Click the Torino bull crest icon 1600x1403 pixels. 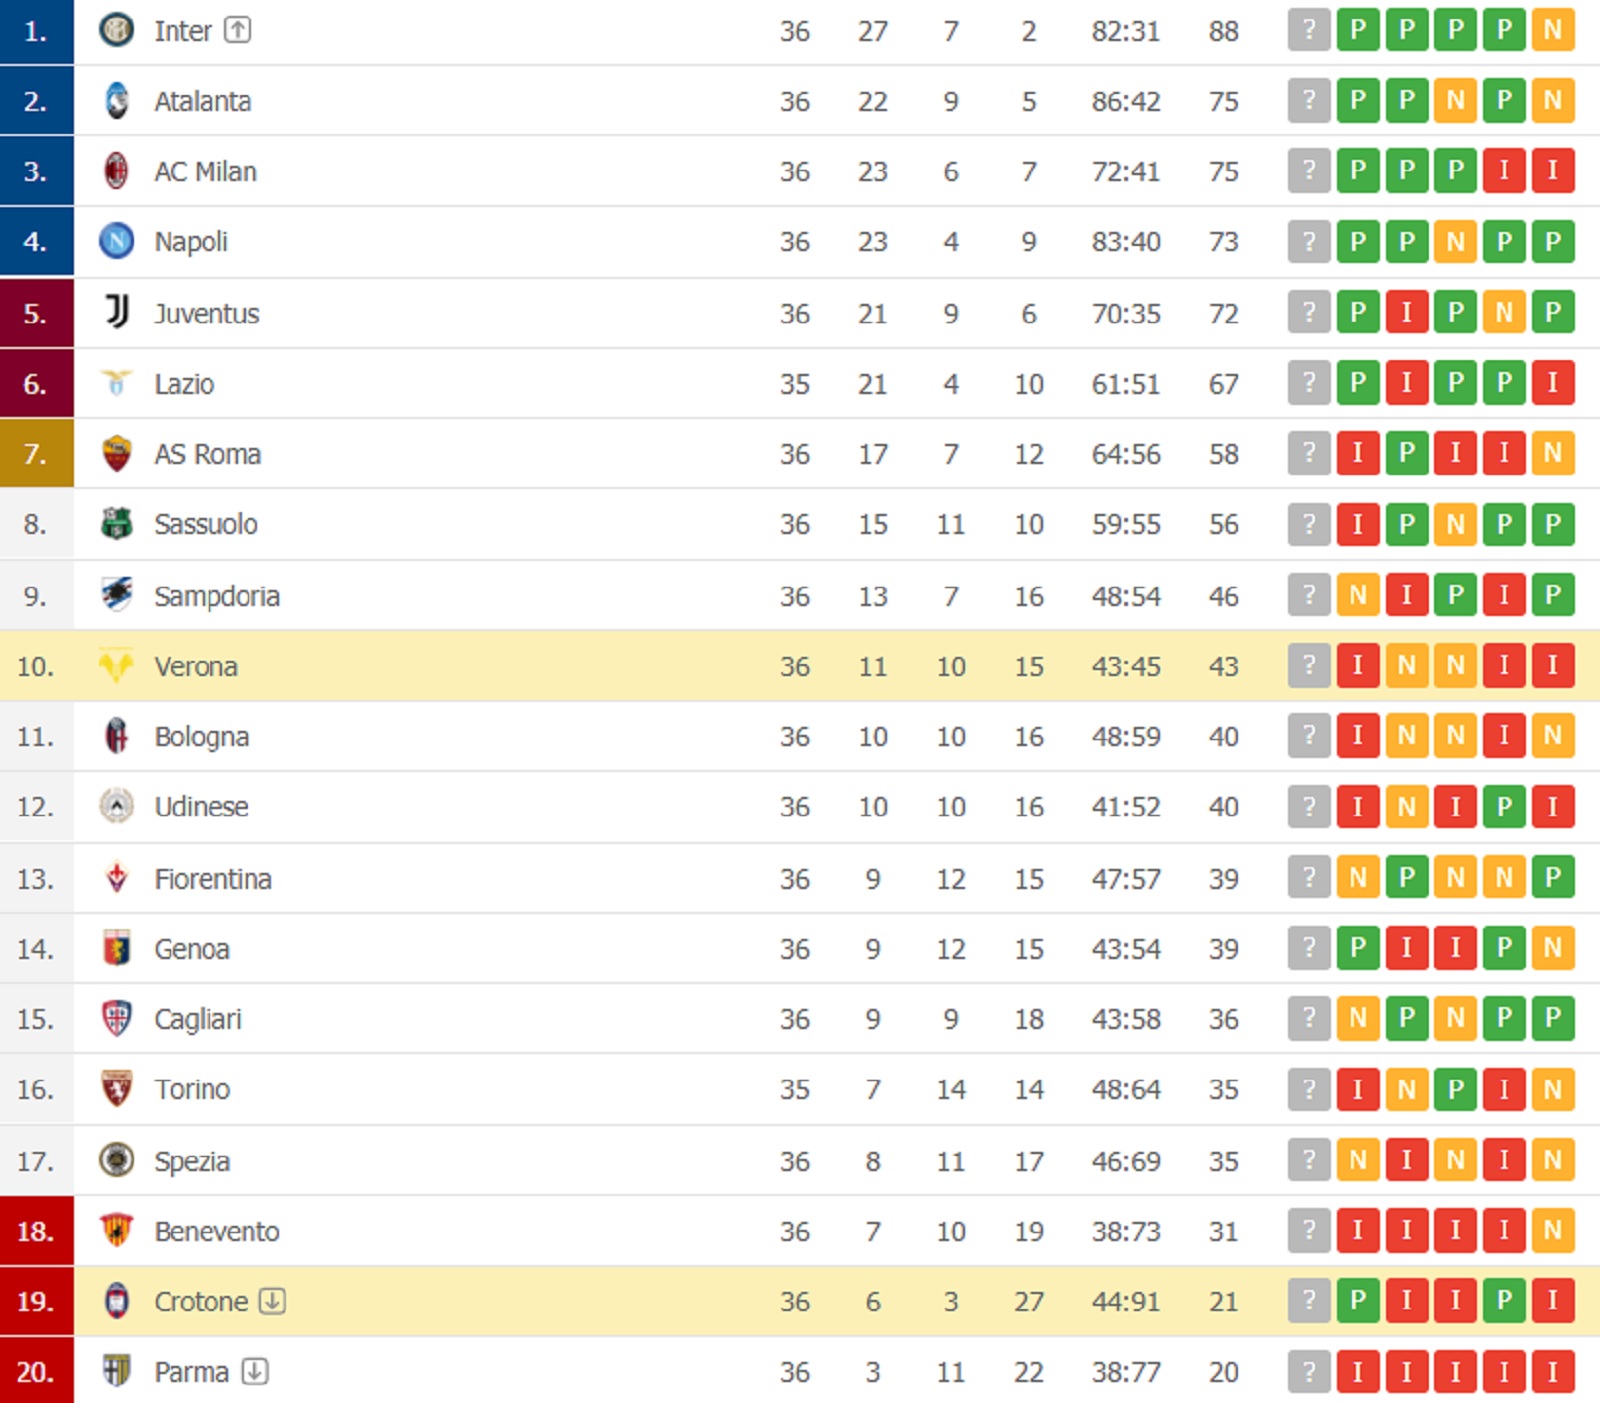[x=117, y=1088]
